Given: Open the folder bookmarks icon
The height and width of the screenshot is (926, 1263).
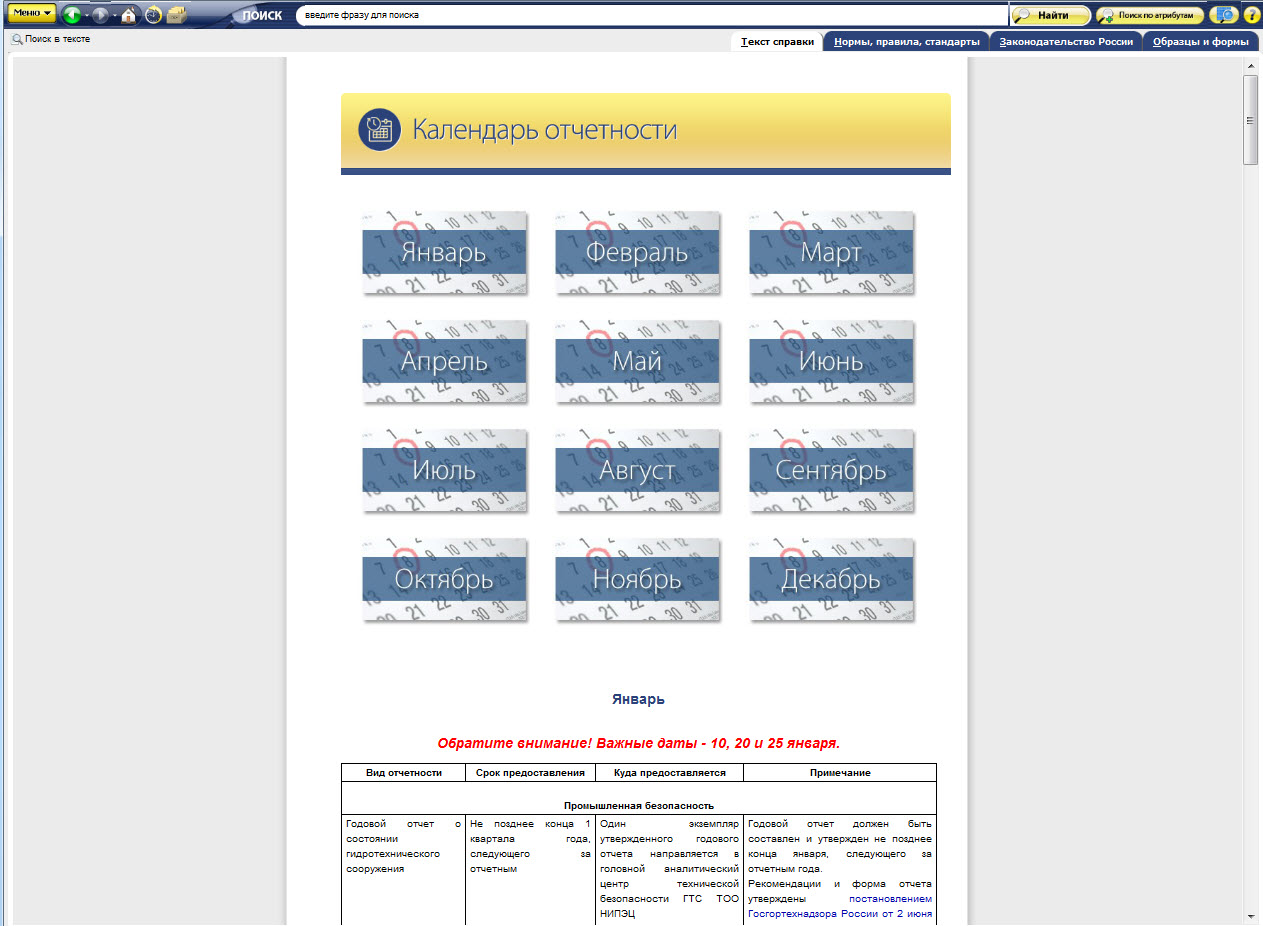Looking at the screenshot, I should point(177,15).
